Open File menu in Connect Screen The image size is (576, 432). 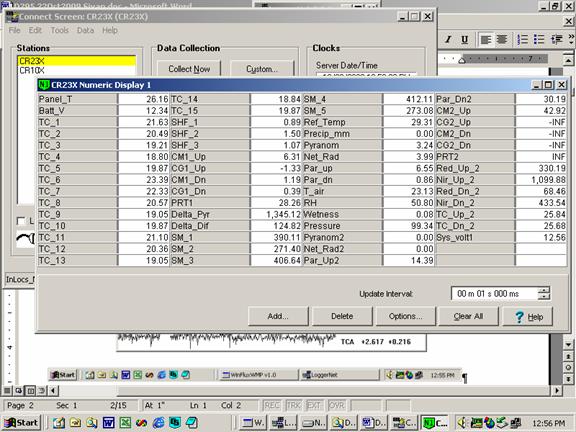pos(14,30)
